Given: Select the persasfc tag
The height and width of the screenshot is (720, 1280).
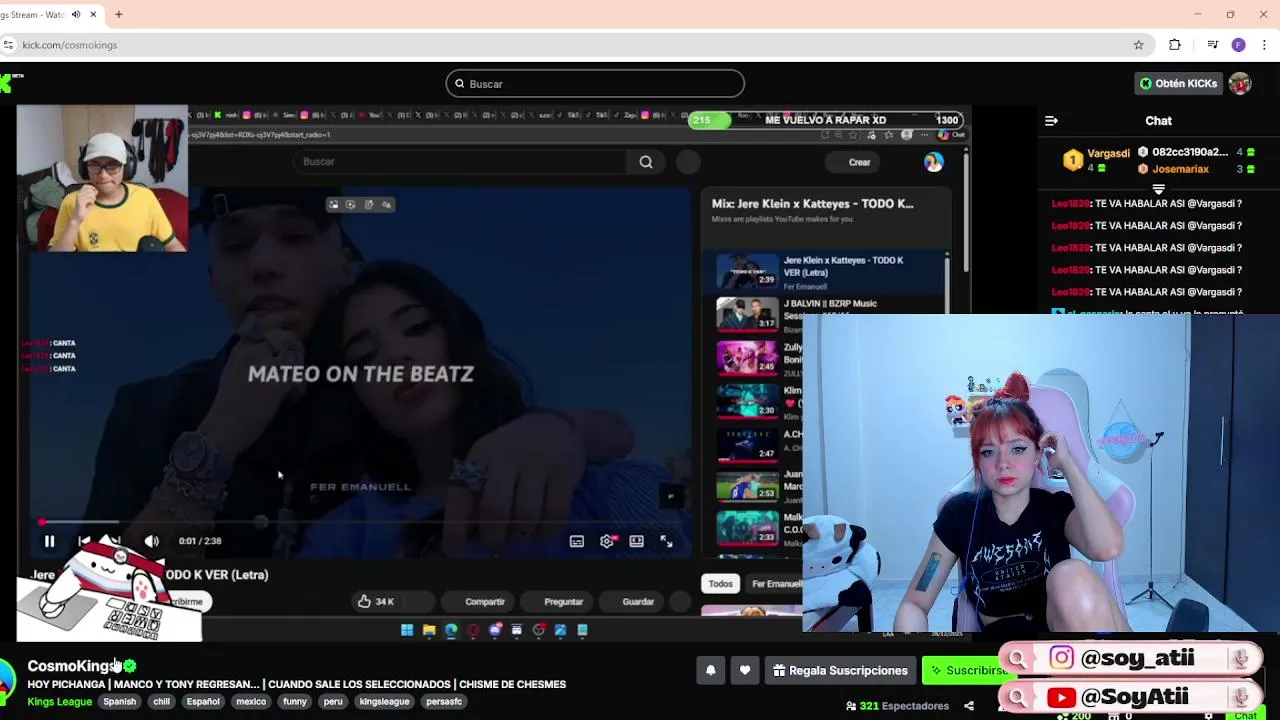Looking at the screenshot, I should (x=444, y=702).
